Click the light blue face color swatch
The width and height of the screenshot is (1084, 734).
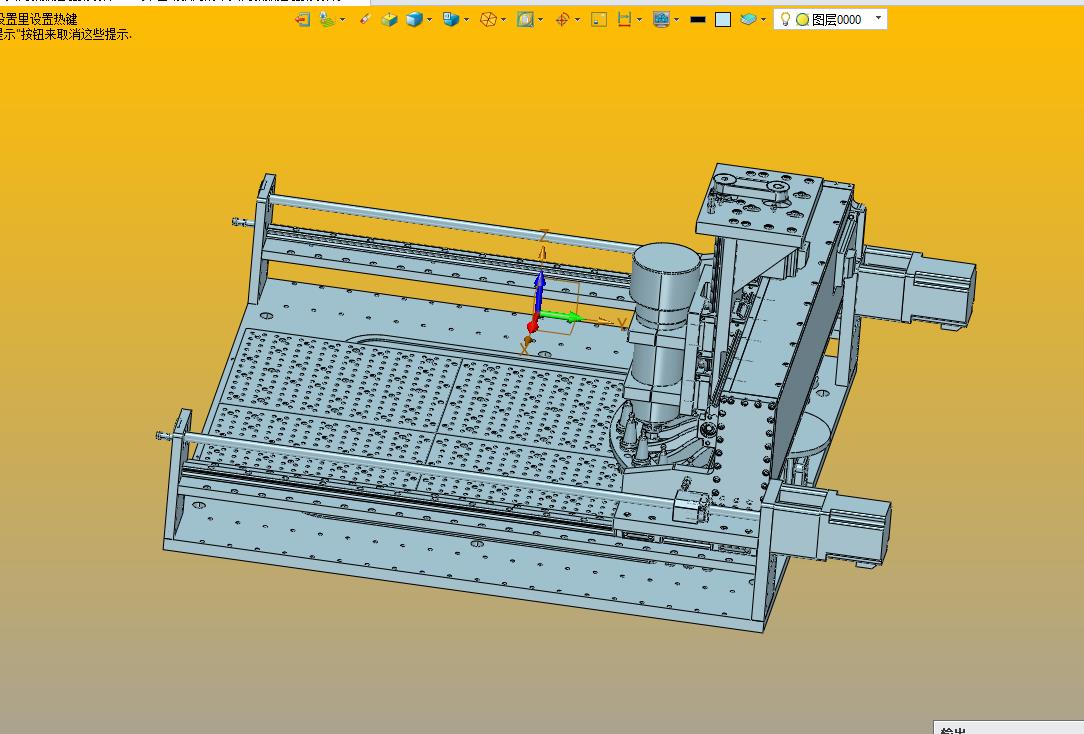723,20
